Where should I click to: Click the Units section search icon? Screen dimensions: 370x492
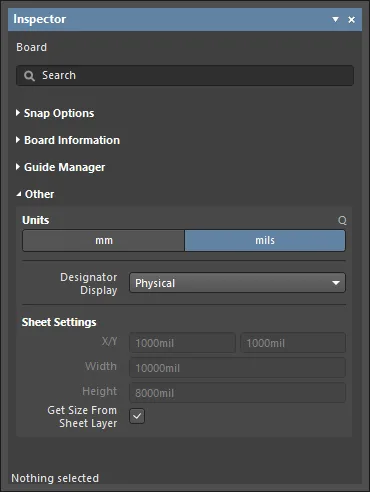[x=342, y=220]
